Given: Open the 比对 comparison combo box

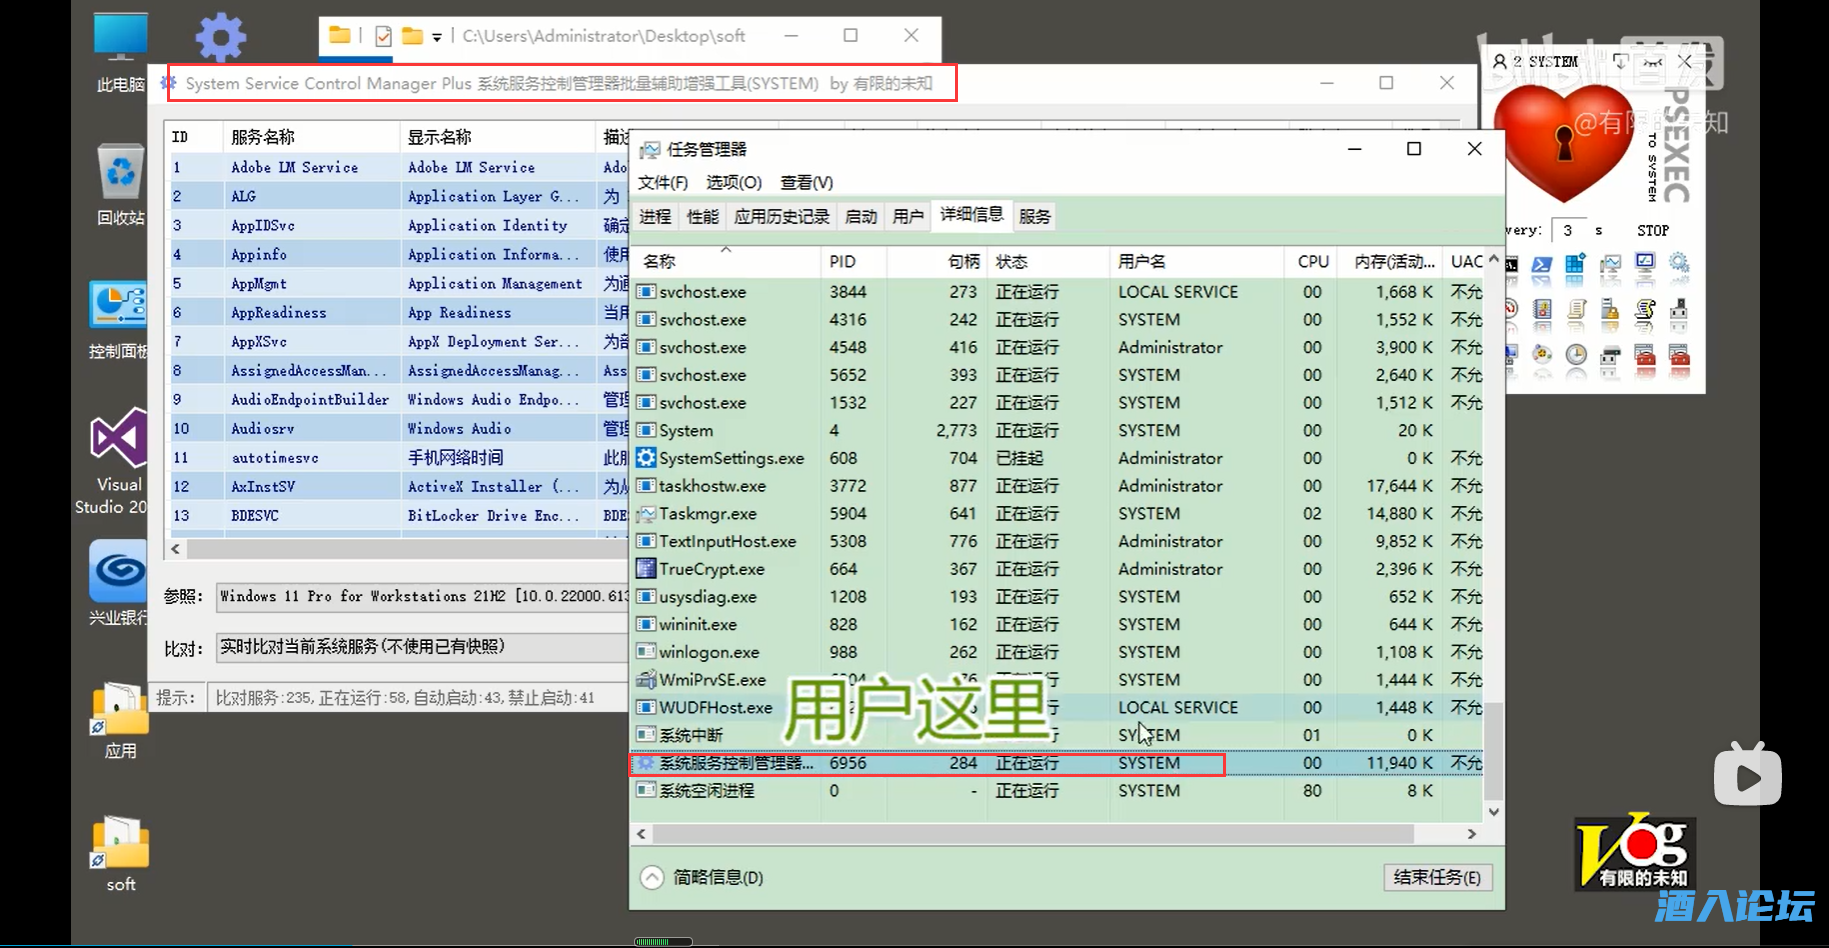Looking at the screenshot, I should coord(422,647).
